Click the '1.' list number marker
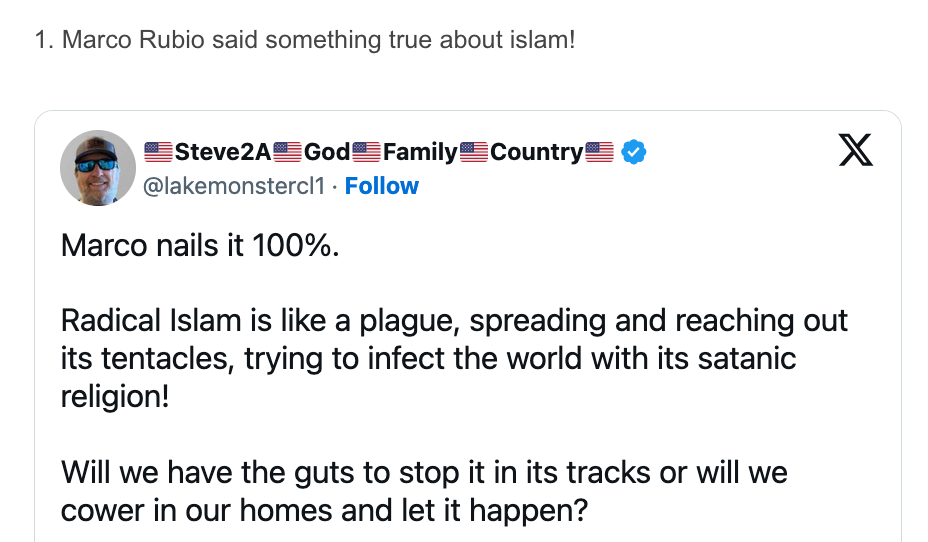The width and height of the screenshot is (928, 542). 44,41
